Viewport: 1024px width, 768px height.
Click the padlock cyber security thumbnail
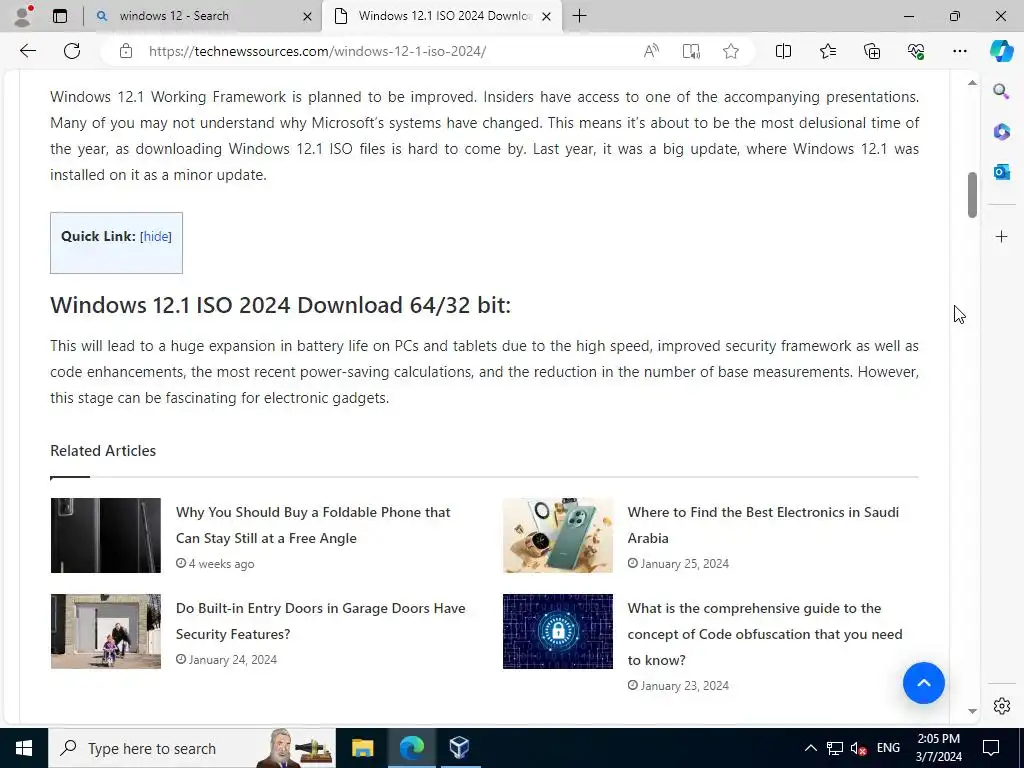(558, 632)
